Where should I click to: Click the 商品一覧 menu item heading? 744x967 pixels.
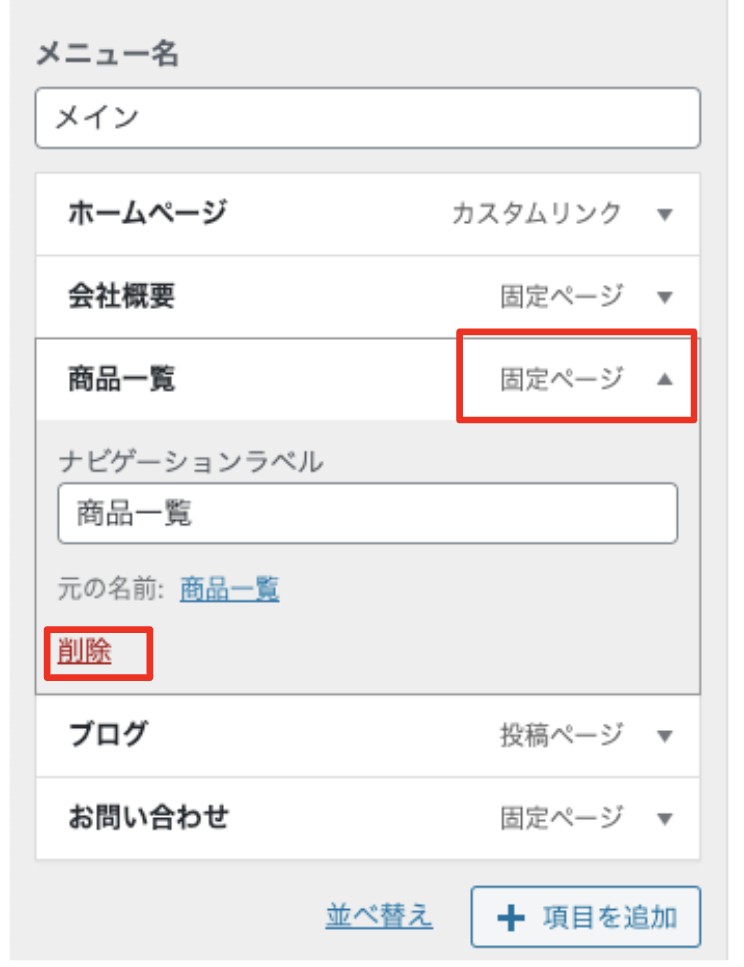pyautogui.click(x=122, y=379)
